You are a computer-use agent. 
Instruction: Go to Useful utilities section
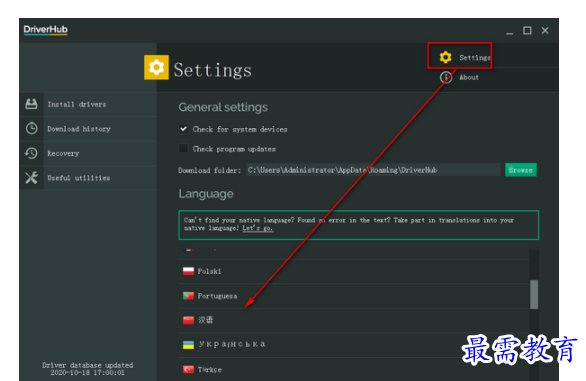(x=88, y=178)
